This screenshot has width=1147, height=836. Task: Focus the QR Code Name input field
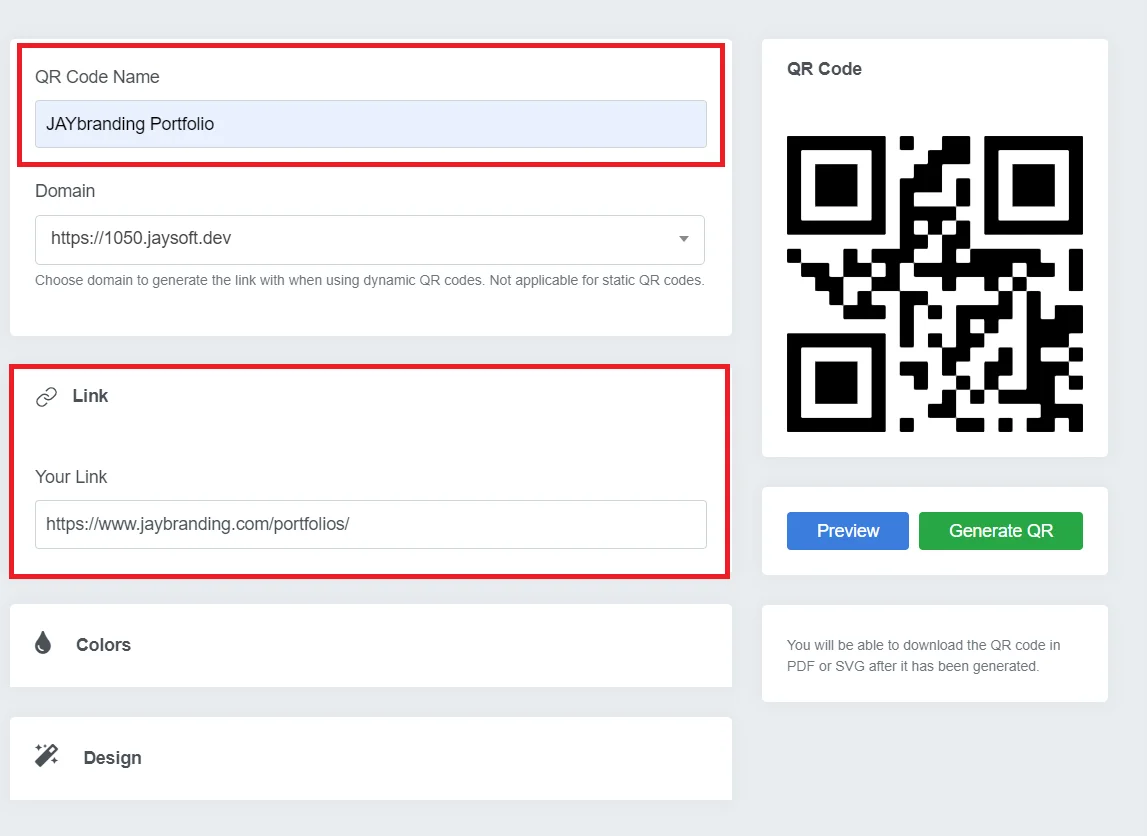click(x=370, y=124)
